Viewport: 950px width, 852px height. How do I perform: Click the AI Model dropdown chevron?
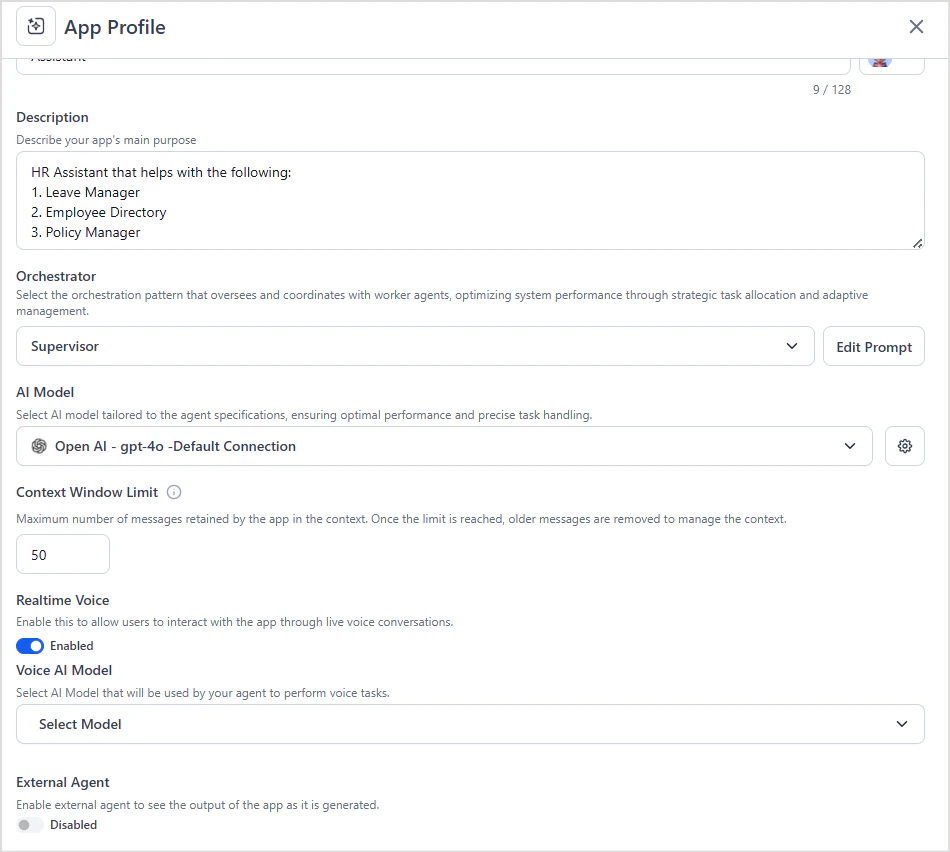point(850,446)
